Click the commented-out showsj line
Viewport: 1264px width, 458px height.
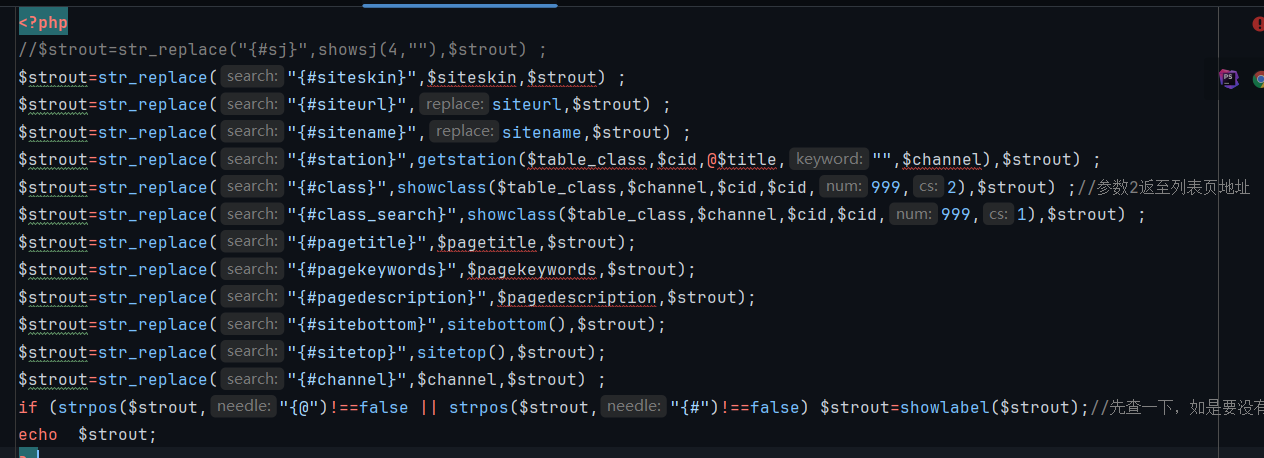tap(282, 49)
